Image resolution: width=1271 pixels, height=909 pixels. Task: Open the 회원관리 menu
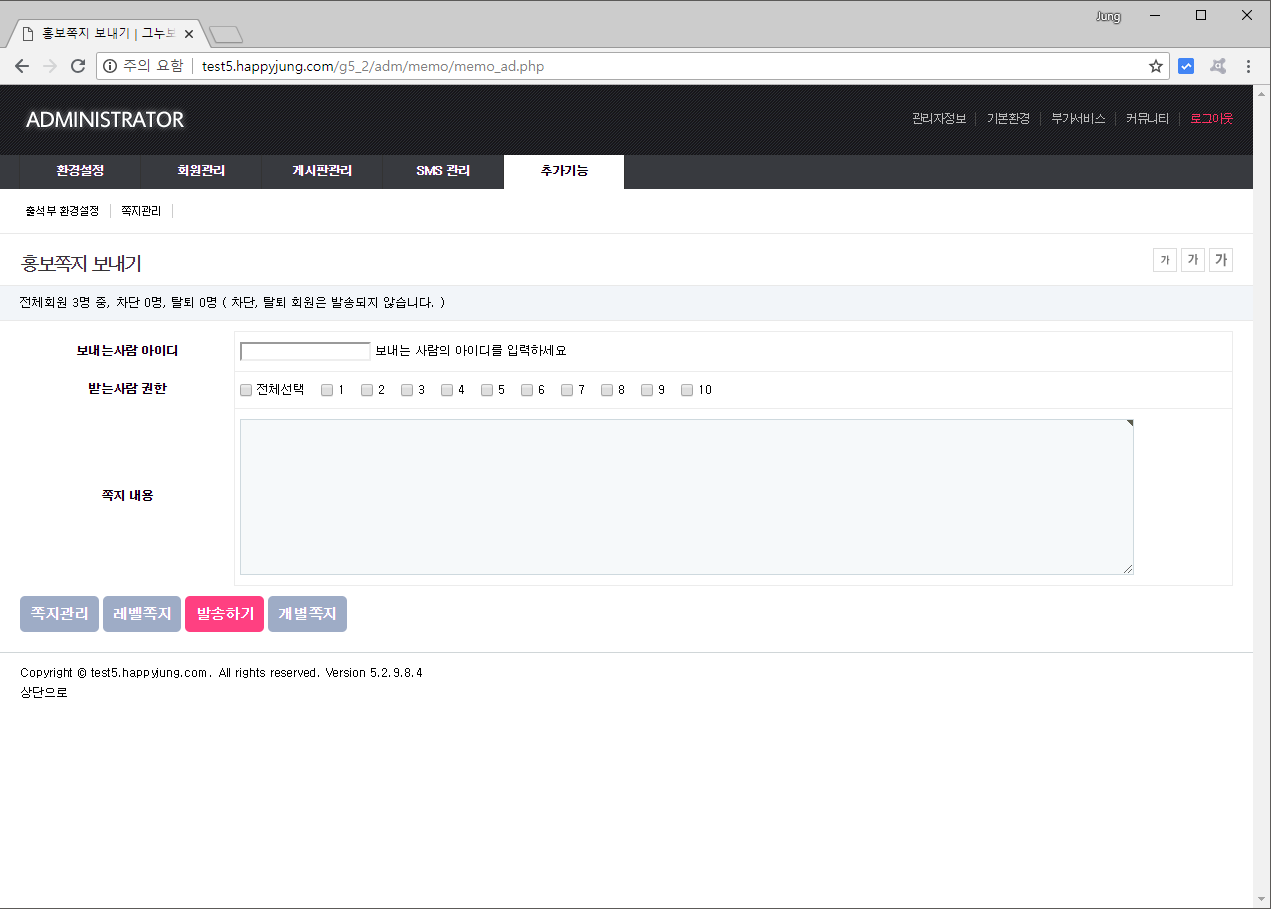(x=201, y=171)
